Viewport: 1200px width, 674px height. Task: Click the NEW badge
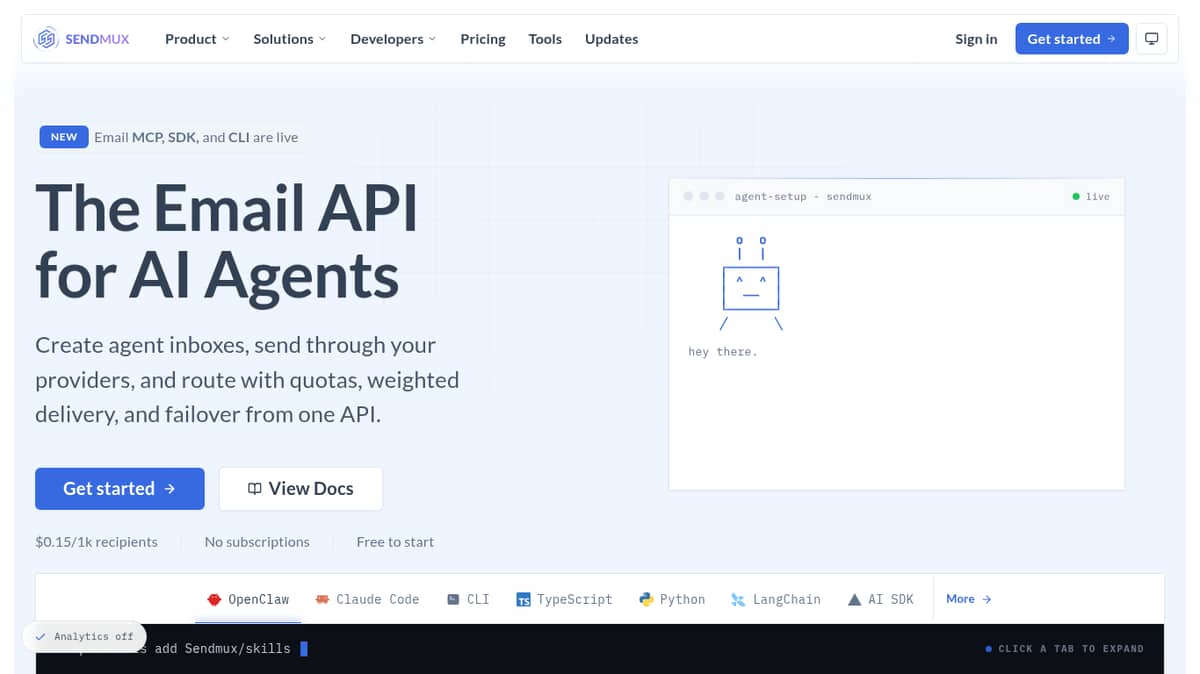coord(64,137)
